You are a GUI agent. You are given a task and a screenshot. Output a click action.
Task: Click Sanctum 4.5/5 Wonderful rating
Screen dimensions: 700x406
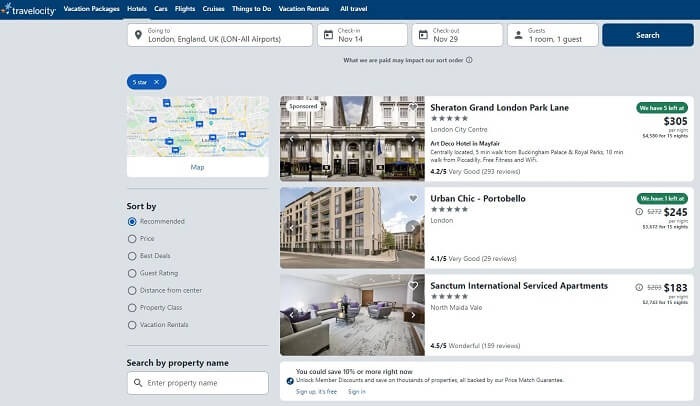click(475, 346)
